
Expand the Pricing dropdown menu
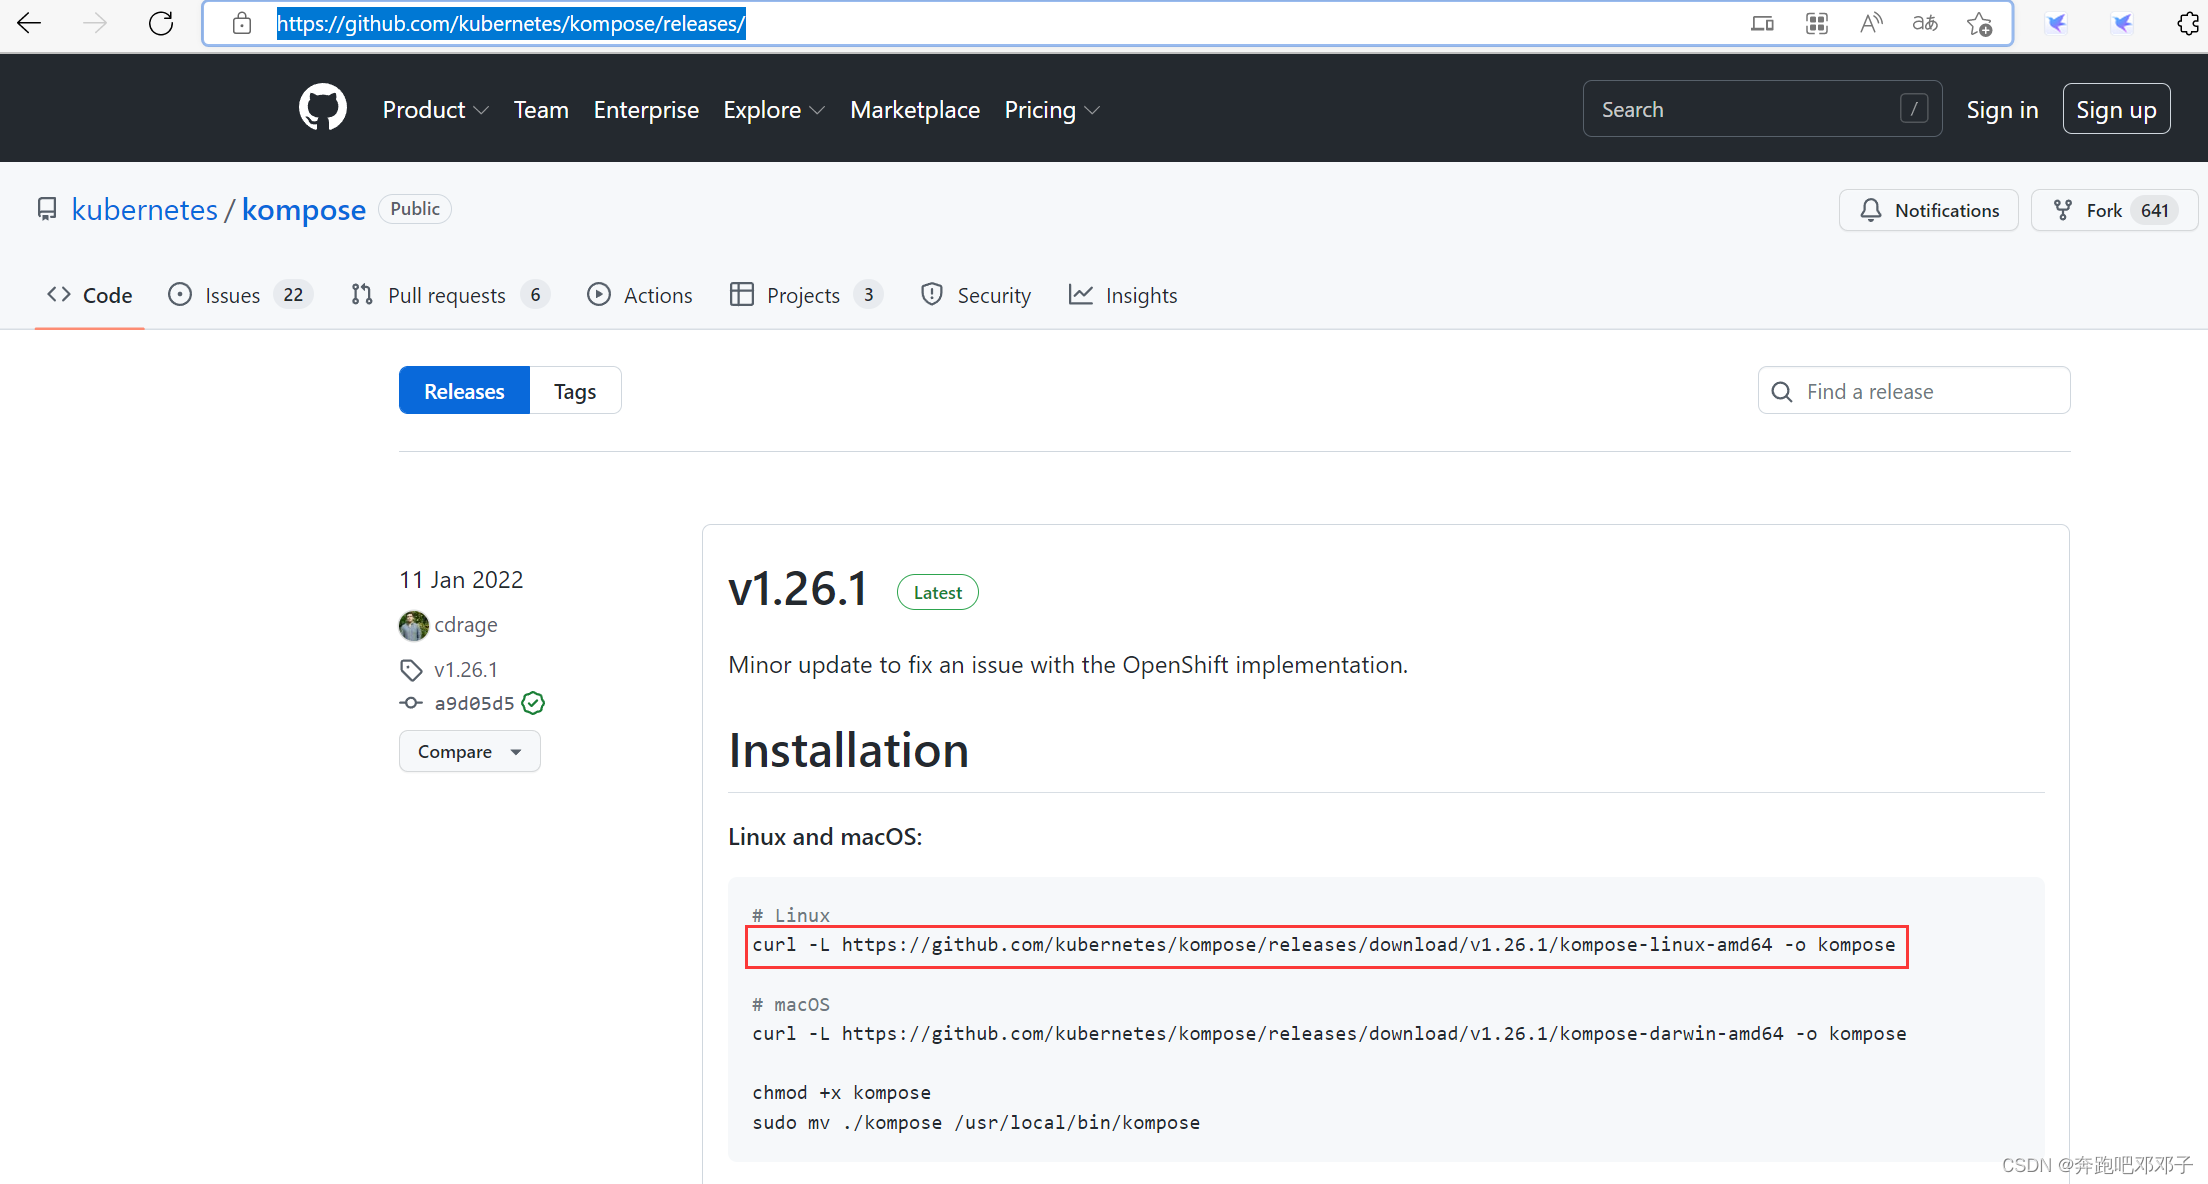(x=1052, y=110)
